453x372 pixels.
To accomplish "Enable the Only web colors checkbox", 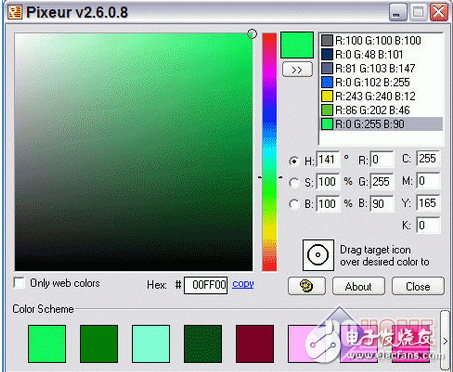I will 19,283.
